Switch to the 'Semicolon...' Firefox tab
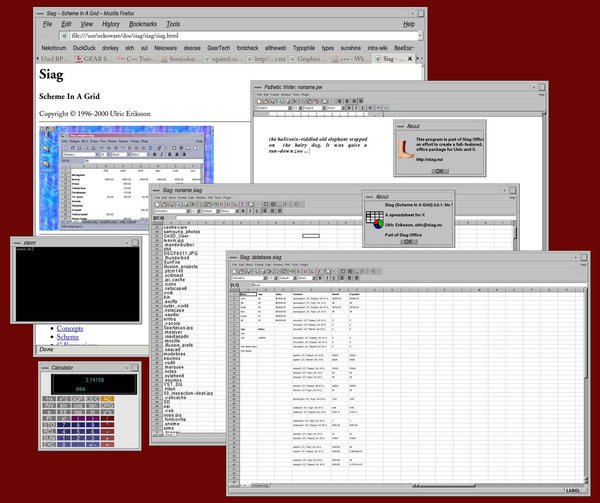The width and height of the screenshot is (600, 503). point(180,59)
